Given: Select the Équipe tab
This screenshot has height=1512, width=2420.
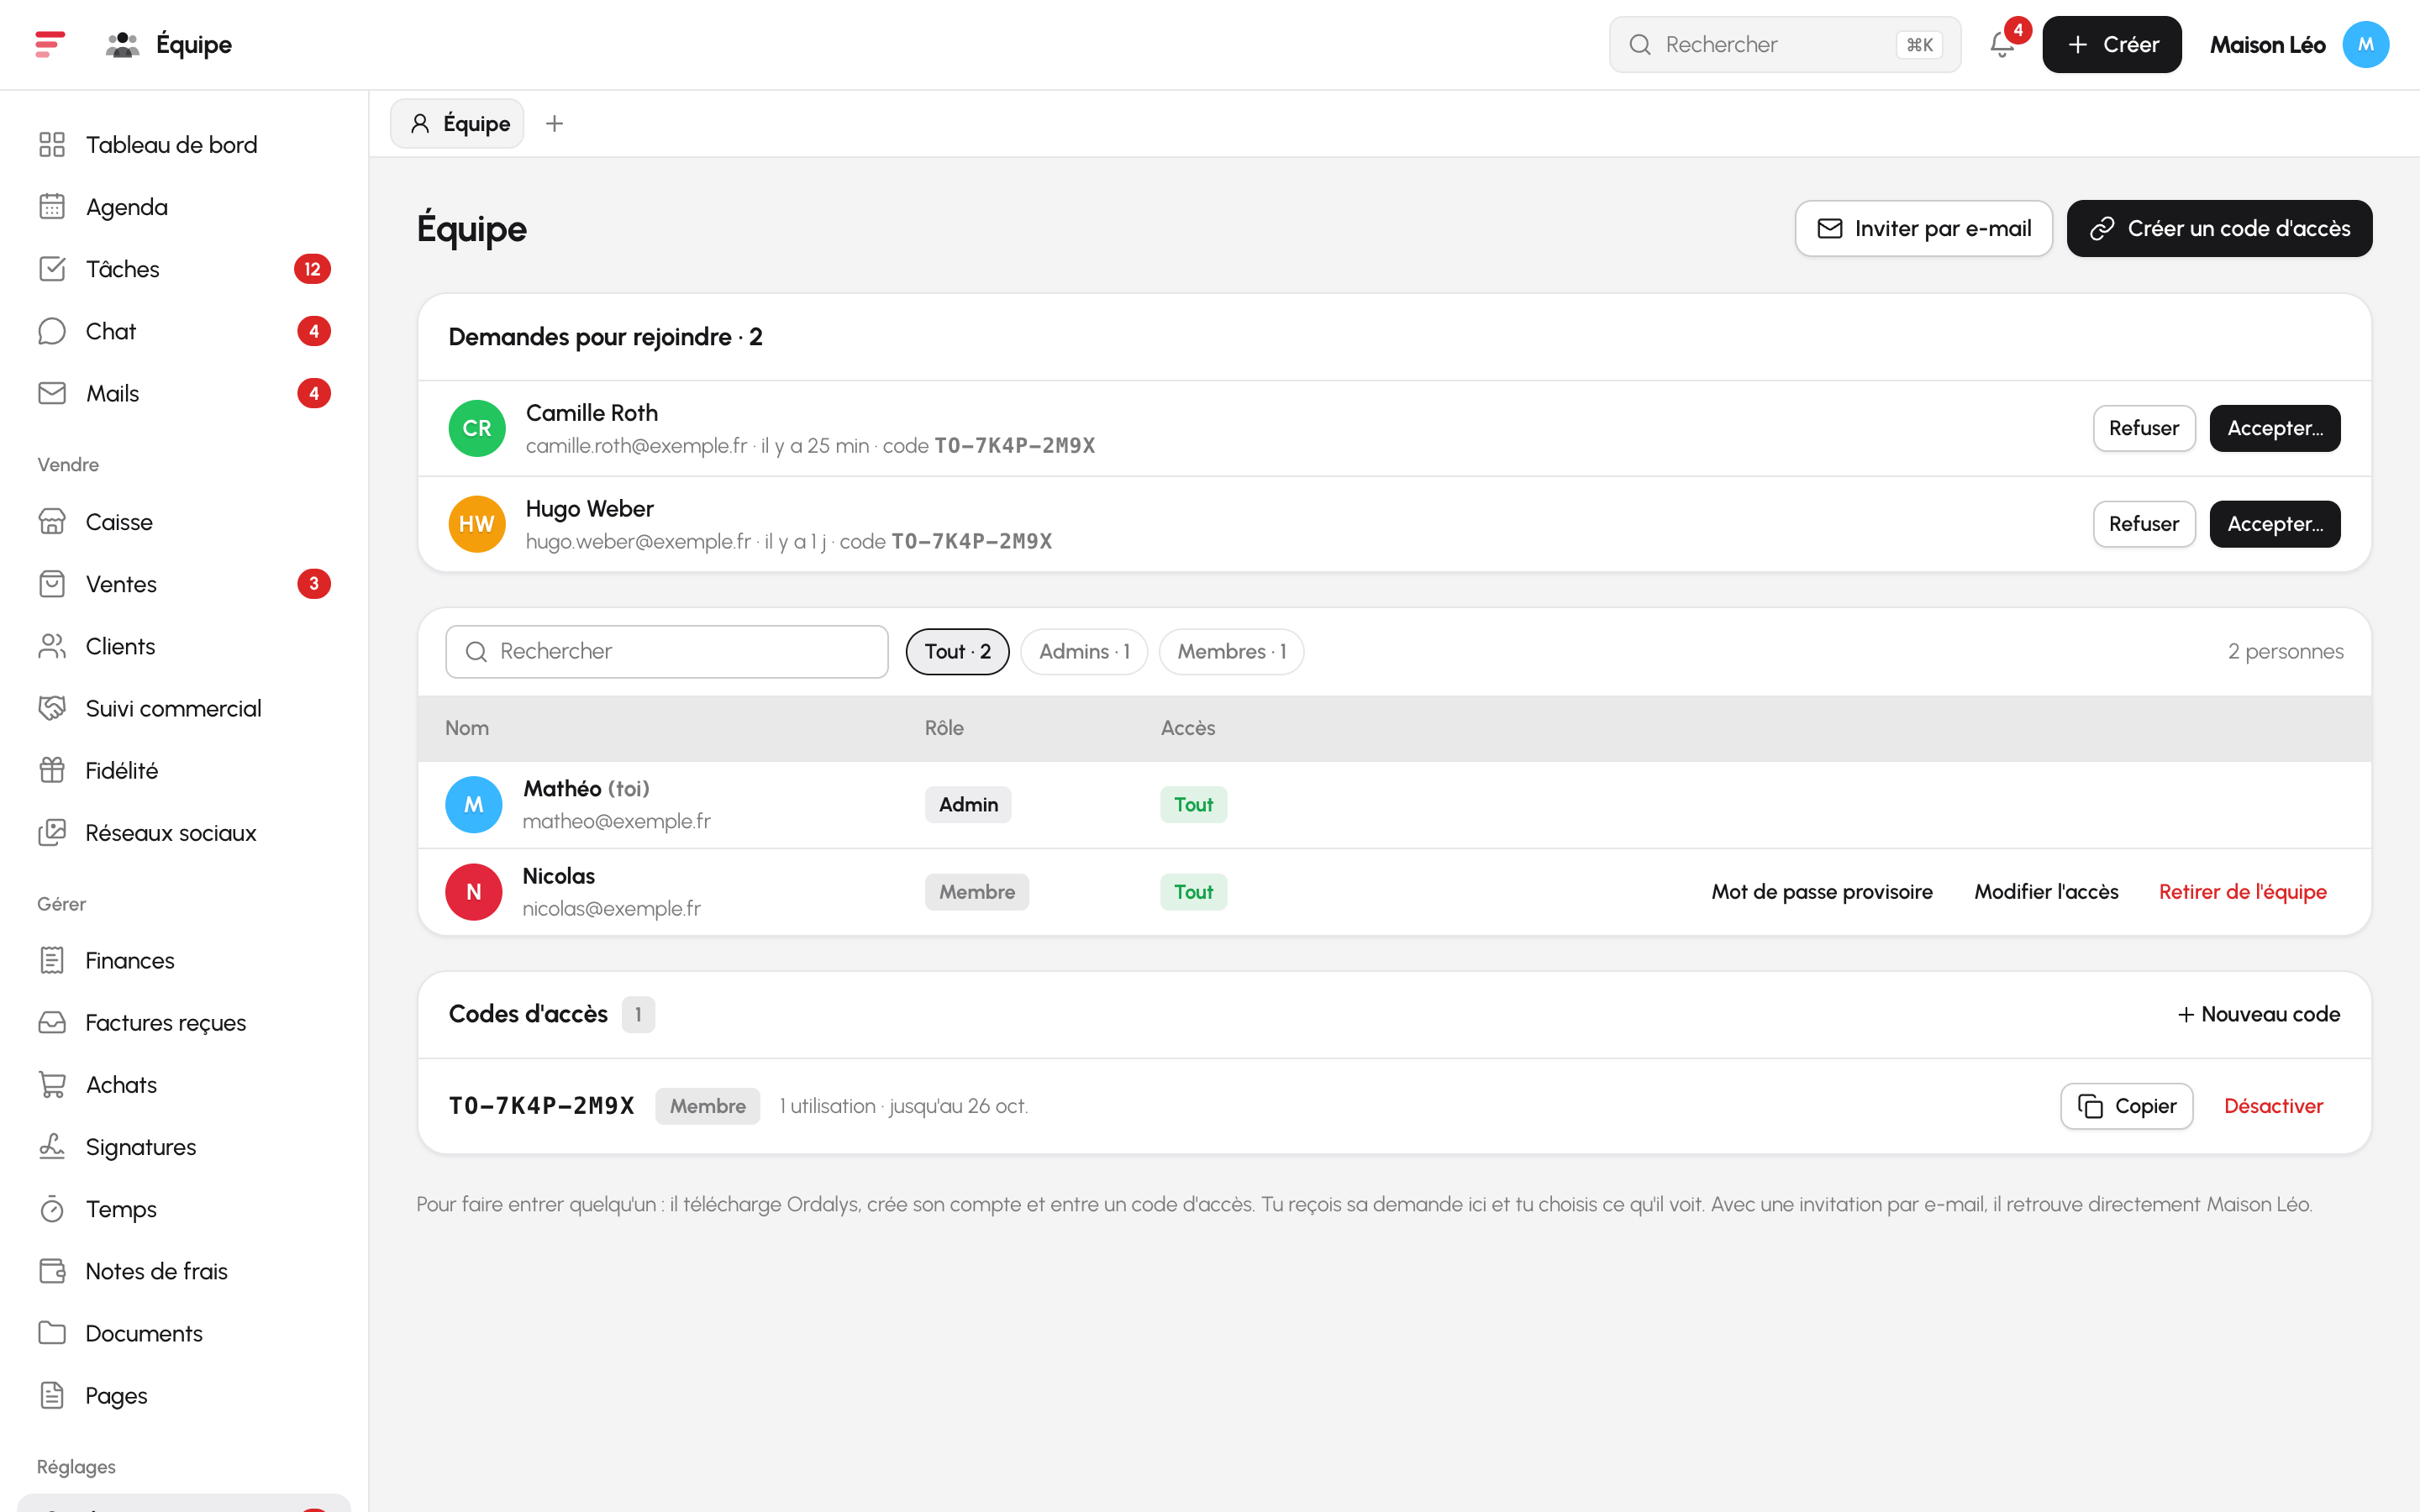Looking at the screenshot, I should [x=458, y=123].
